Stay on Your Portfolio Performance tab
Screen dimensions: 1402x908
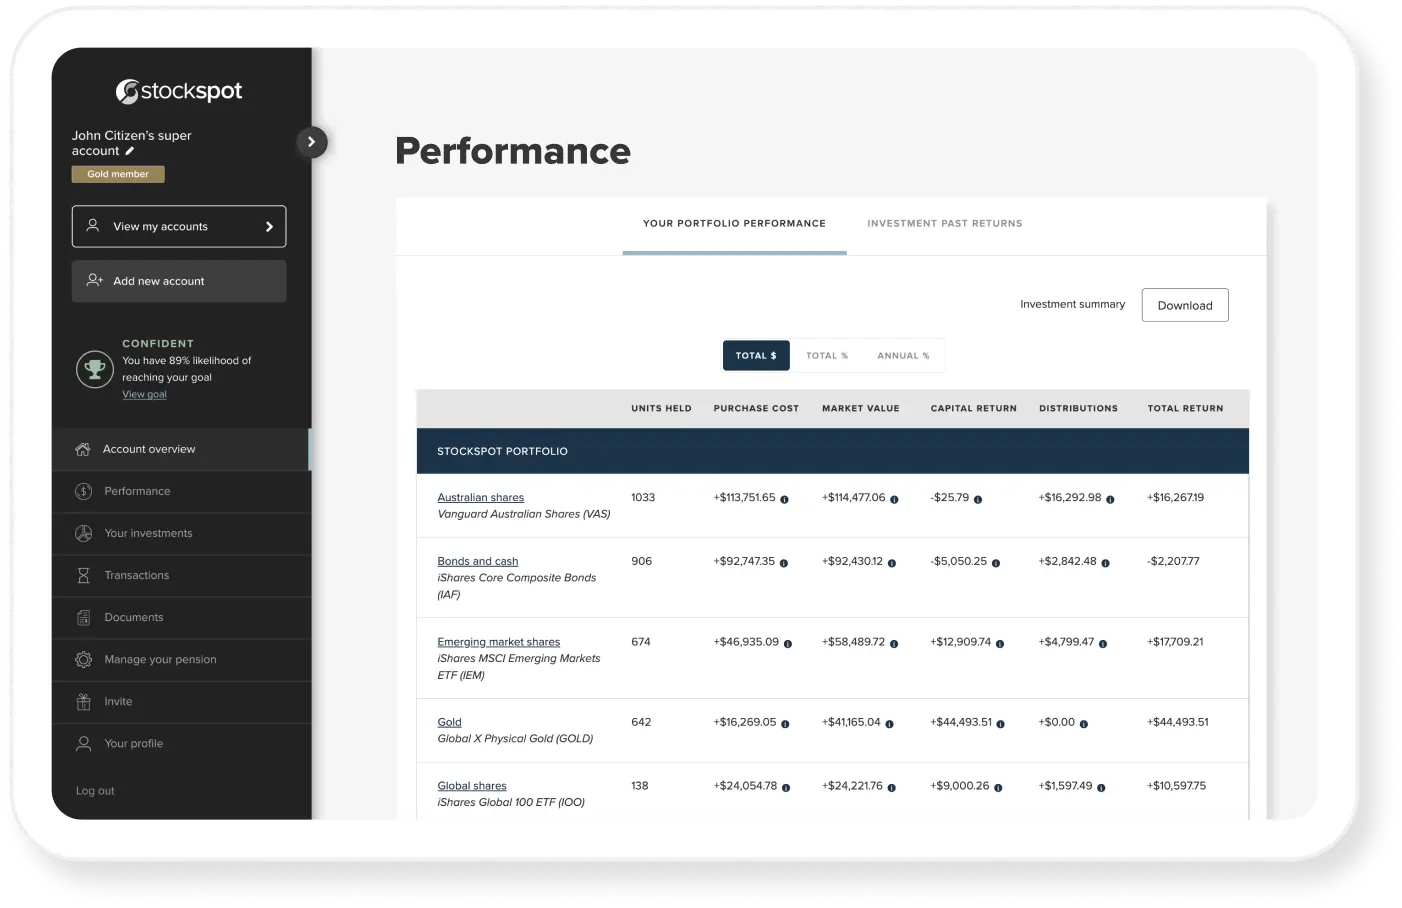click(x=734, y=223)
